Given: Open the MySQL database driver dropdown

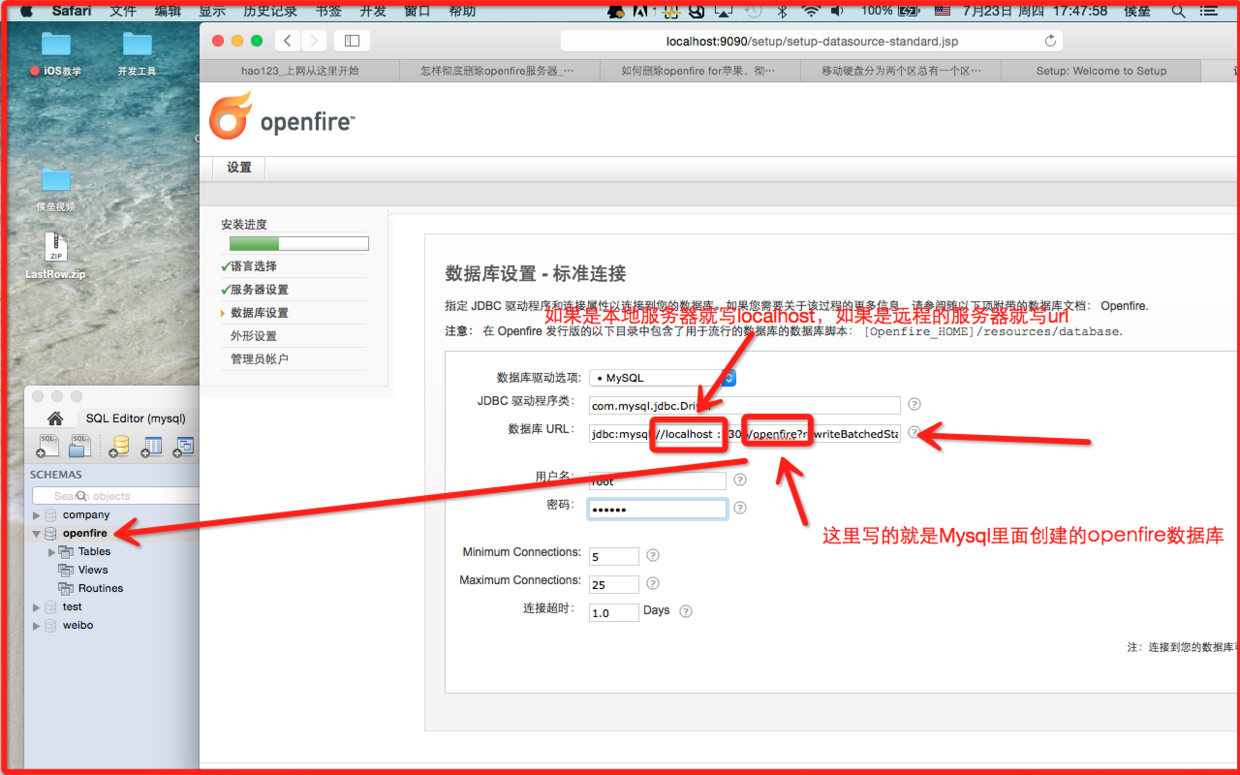Looking at the screenshot, I should pos(663,378).
